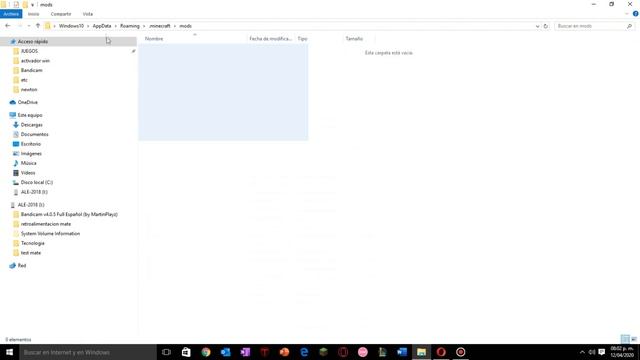Open the etc folder in quick access
The image size is (640, 360).
[24, 80]
